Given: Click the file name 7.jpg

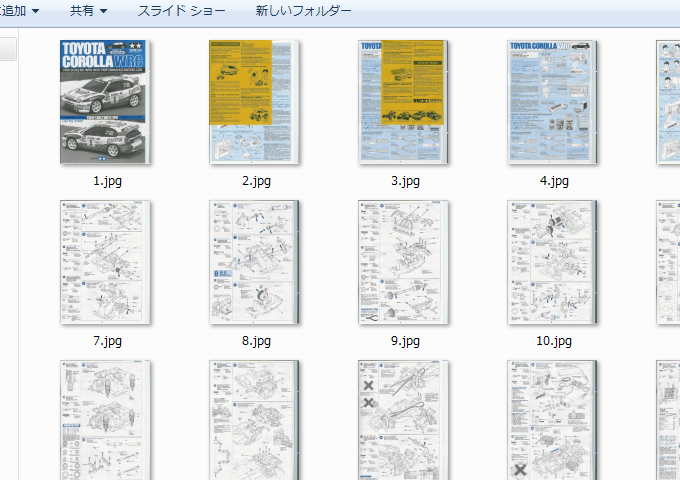Looking at the screenshot, I should coord(107,341).
